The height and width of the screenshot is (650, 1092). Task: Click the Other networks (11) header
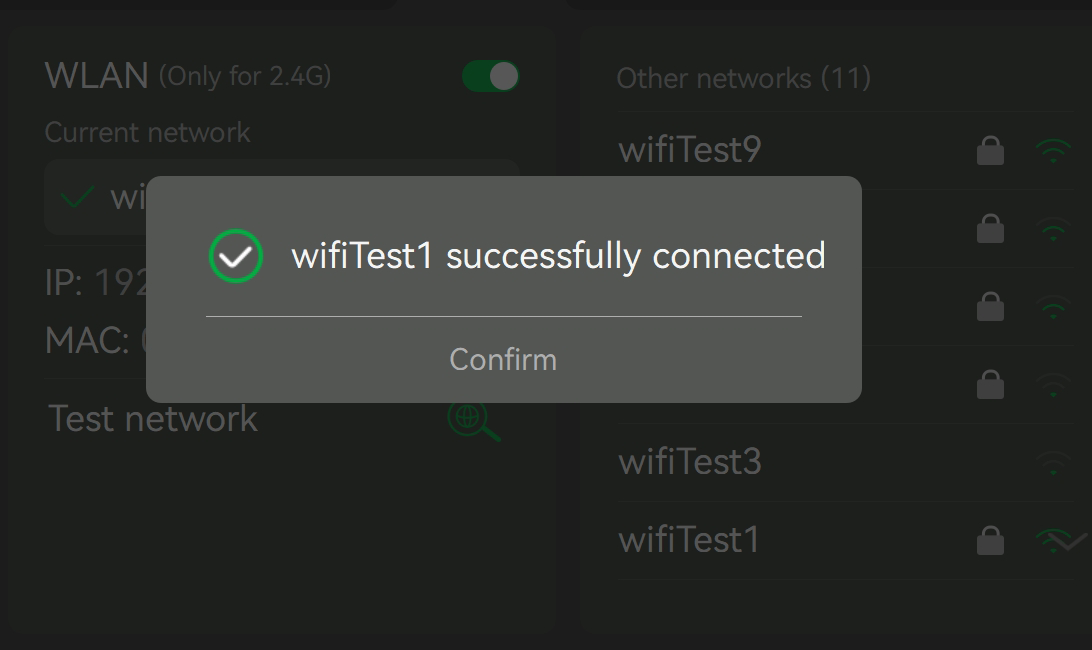(x=744, y=78)
